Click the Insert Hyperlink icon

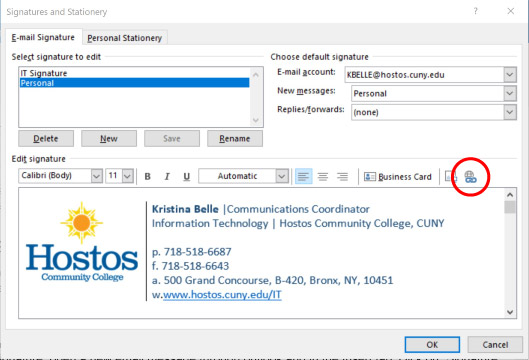tap(470, 176)
